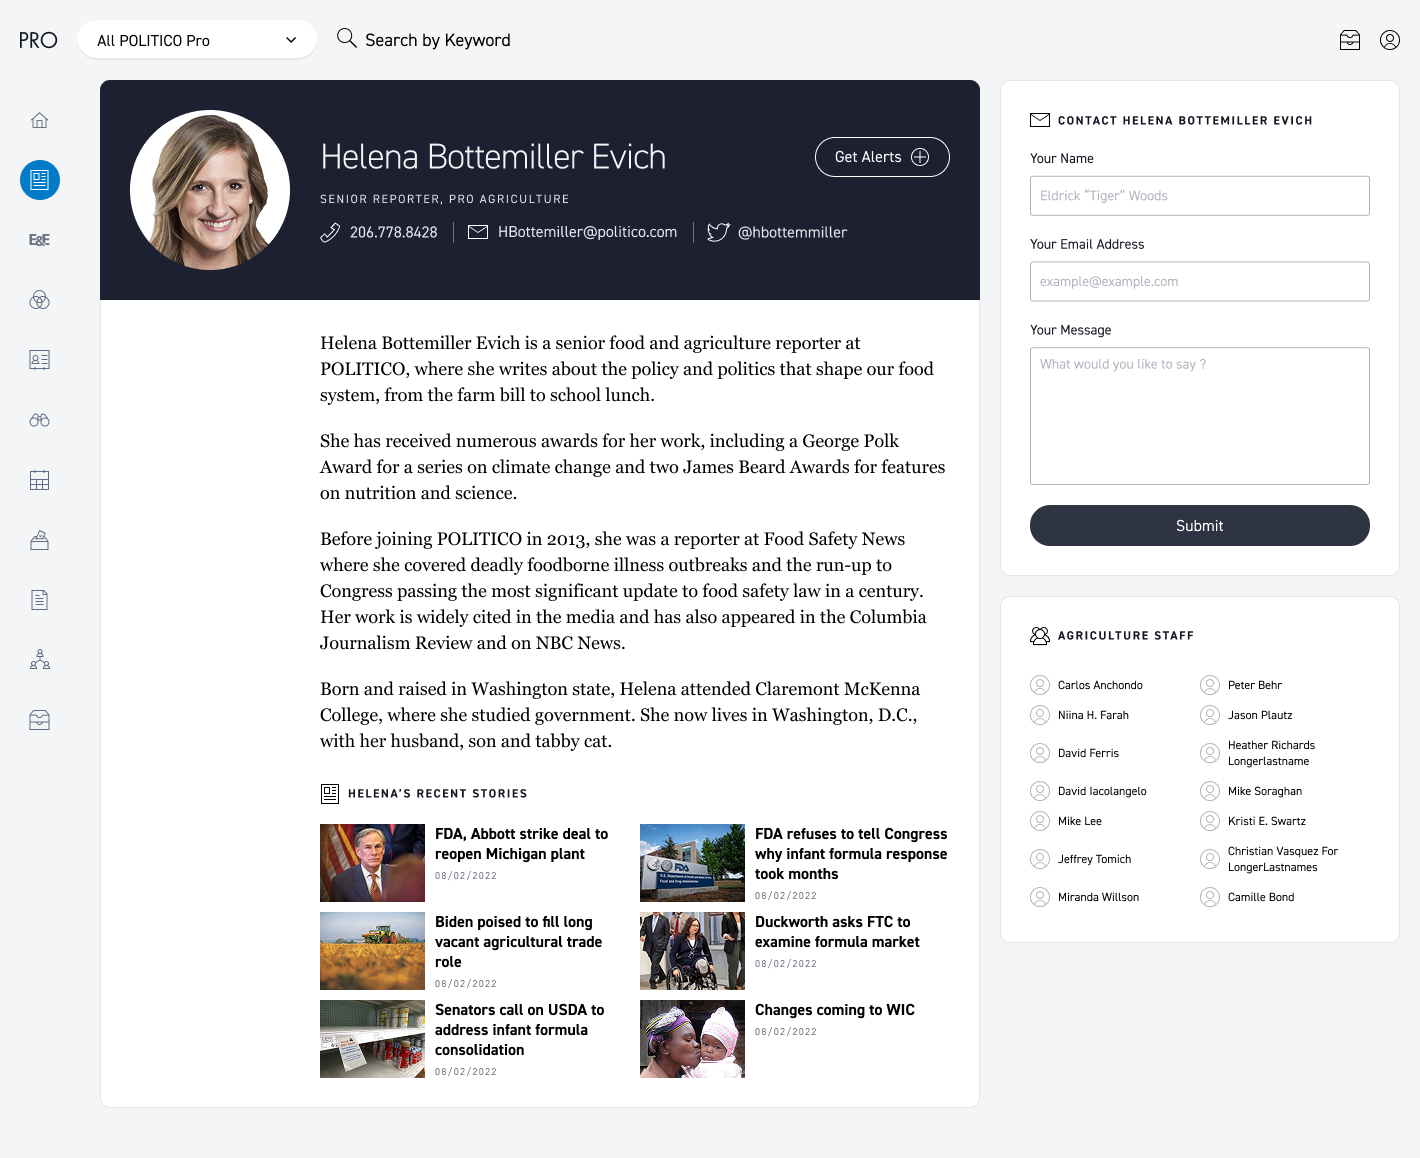Select the highlighted news icon in the sidebar
This screenshot has width=1420, height=1158.
point(40,180)
